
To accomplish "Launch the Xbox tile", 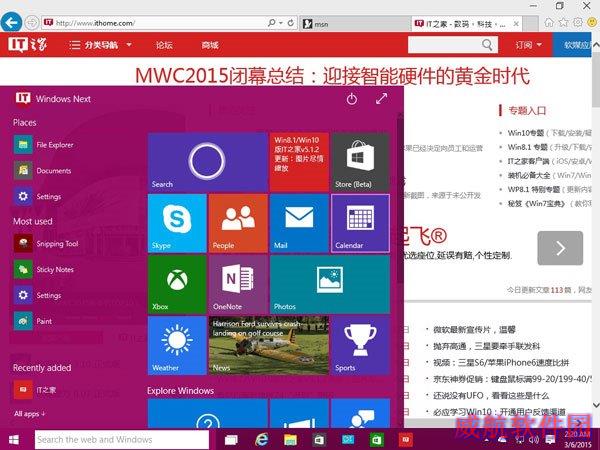I will [x=177, y=284].
